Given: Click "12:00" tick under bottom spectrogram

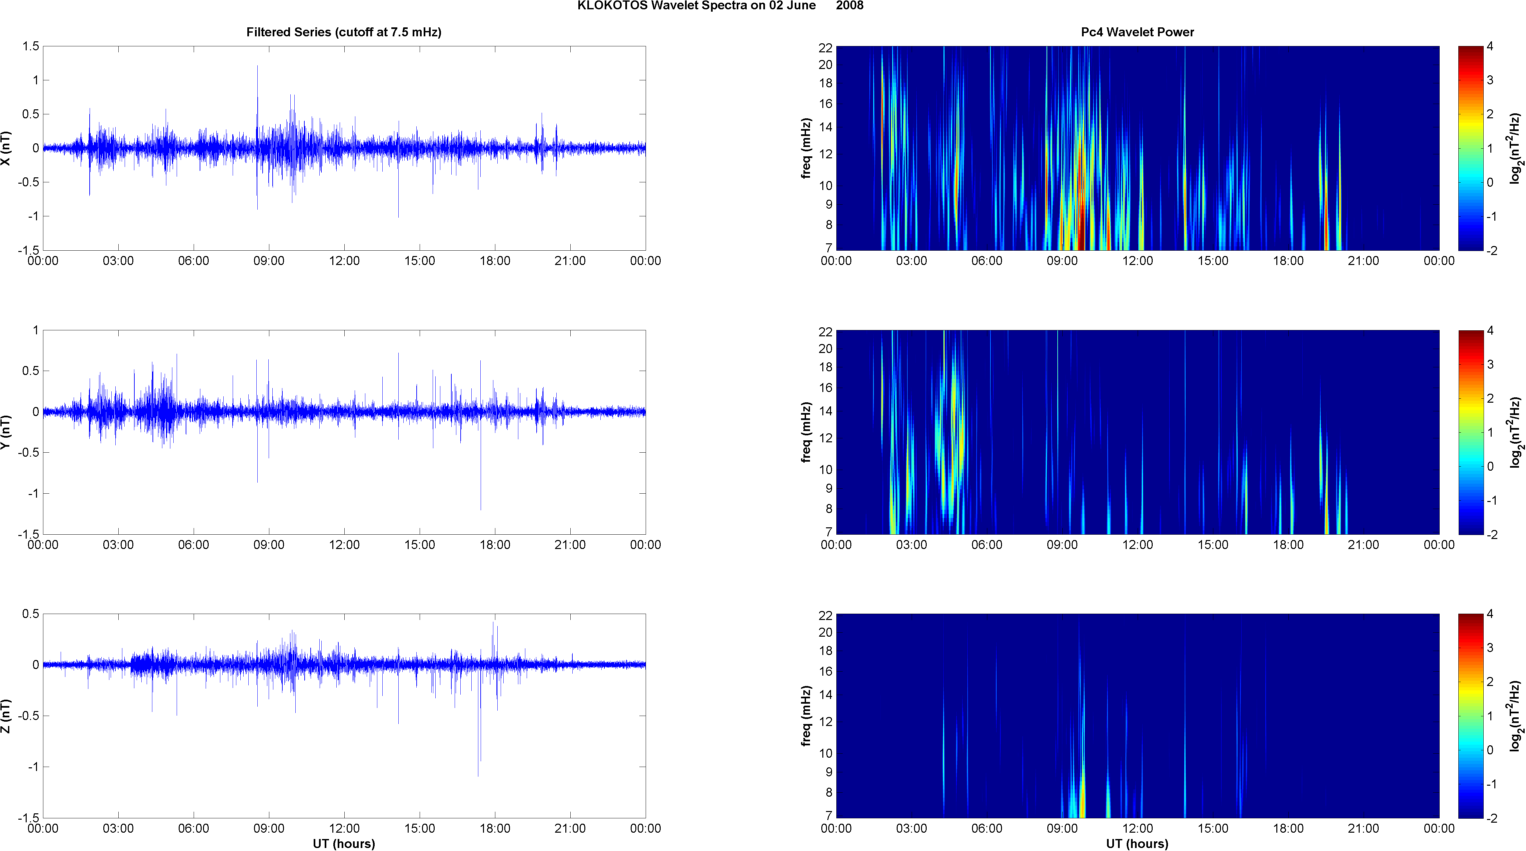Looking at the screenshot, I should pos(1137,828).
